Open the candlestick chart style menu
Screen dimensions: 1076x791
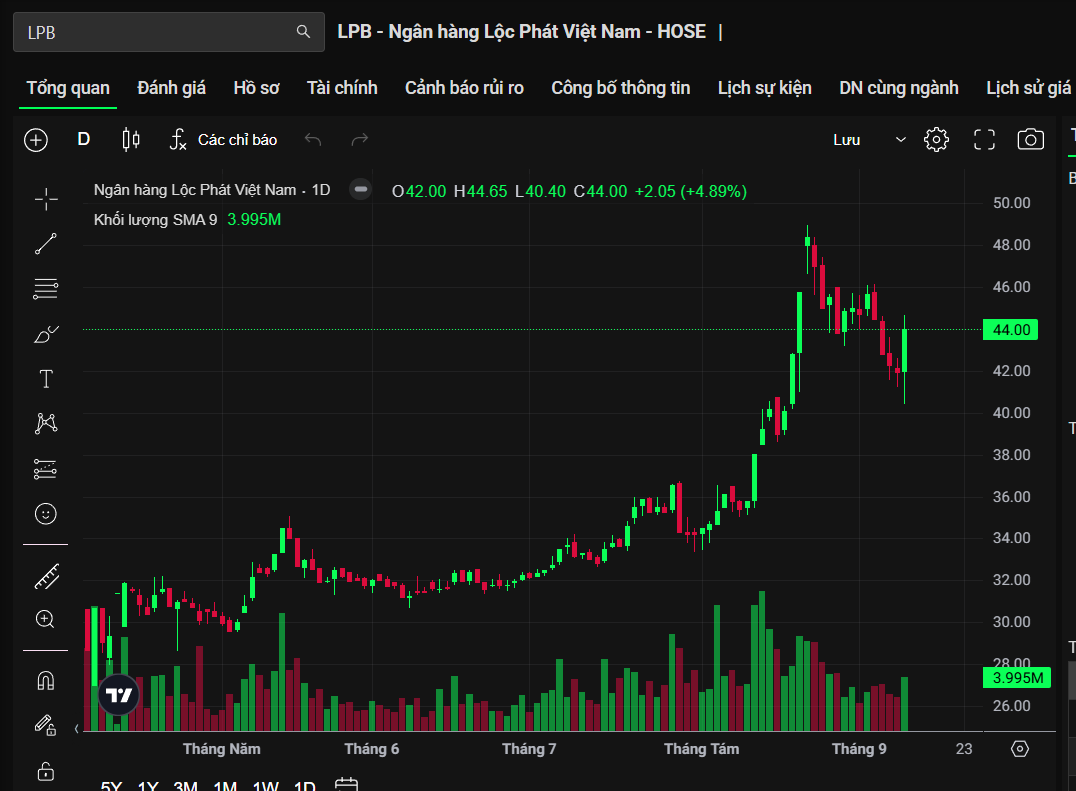click(131, 139)
